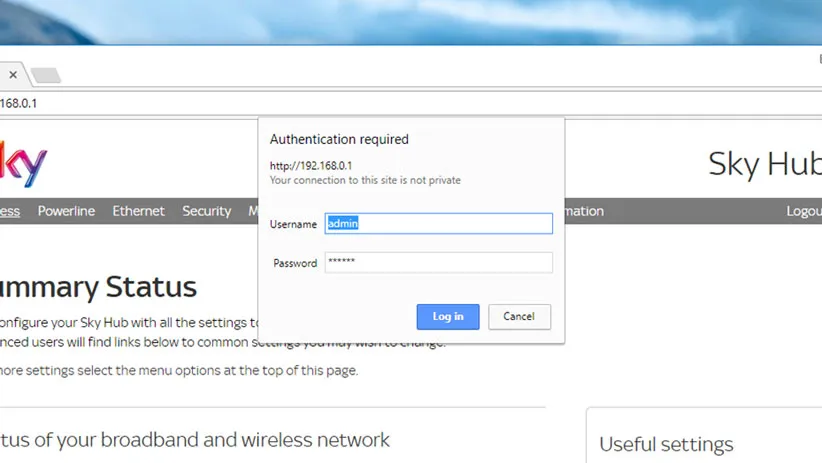Click into the Password field
Image resolution: width=822 pixels, height=463 pixels.
pyautogui.click(x=438, y=263)
